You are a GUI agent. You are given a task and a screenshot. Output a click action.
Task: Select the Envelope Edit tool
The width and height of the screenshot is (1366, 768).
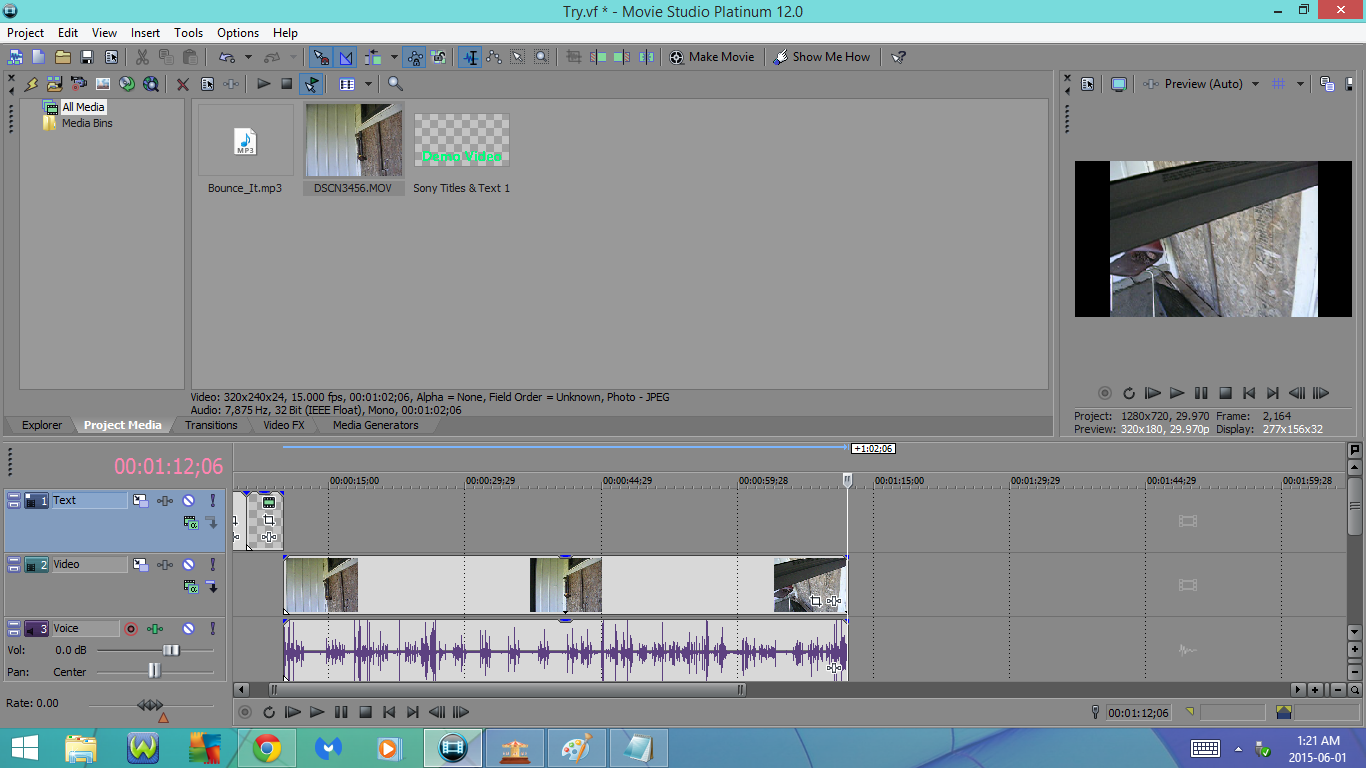pos(494,57)
